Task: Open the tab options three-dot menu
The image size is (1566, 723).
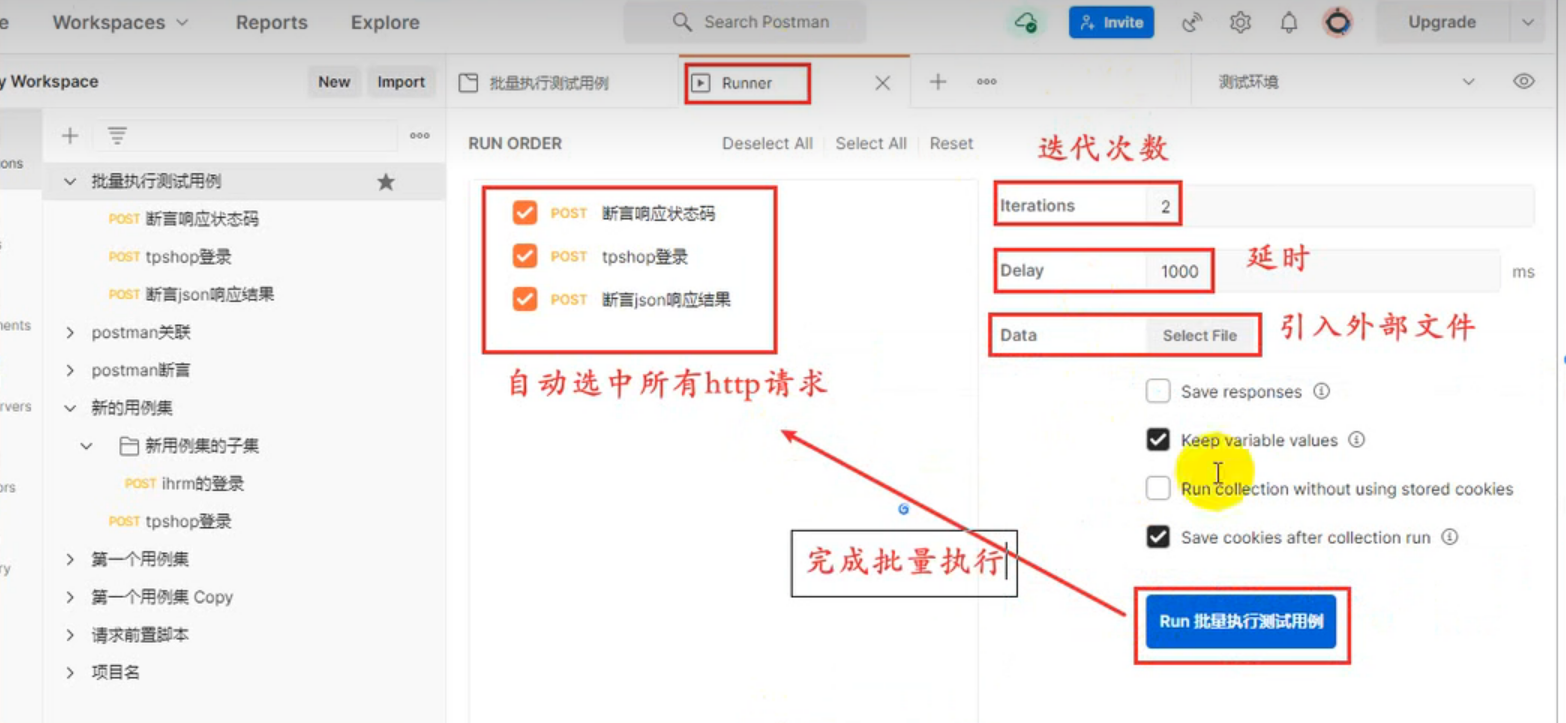Action: pos(987,82)
